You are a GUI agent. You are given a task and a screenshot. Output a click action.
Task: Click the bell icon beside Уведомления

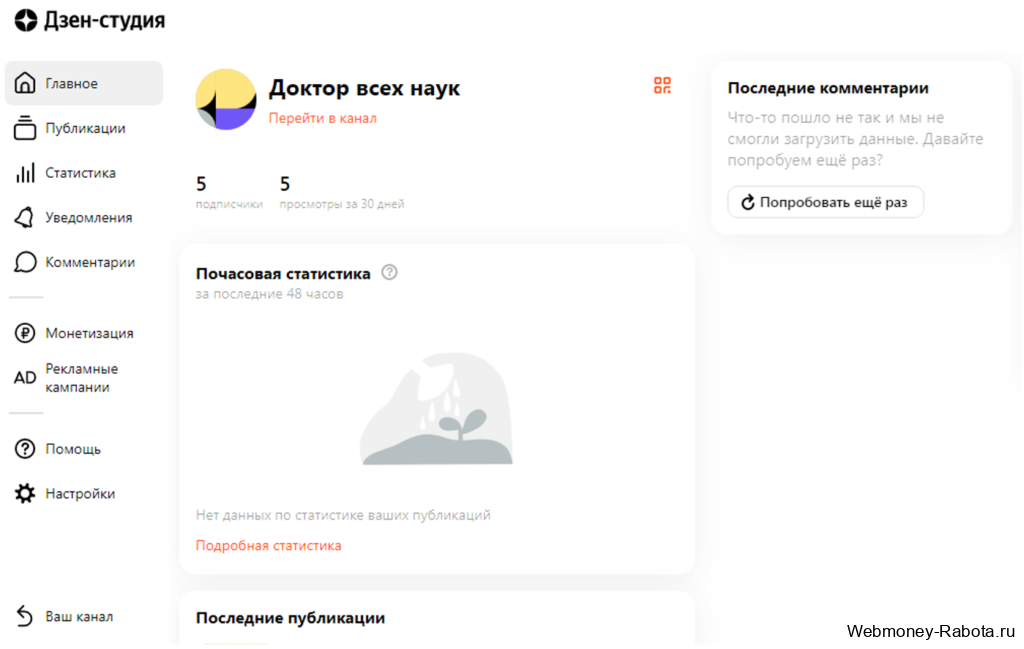point(25,217)
